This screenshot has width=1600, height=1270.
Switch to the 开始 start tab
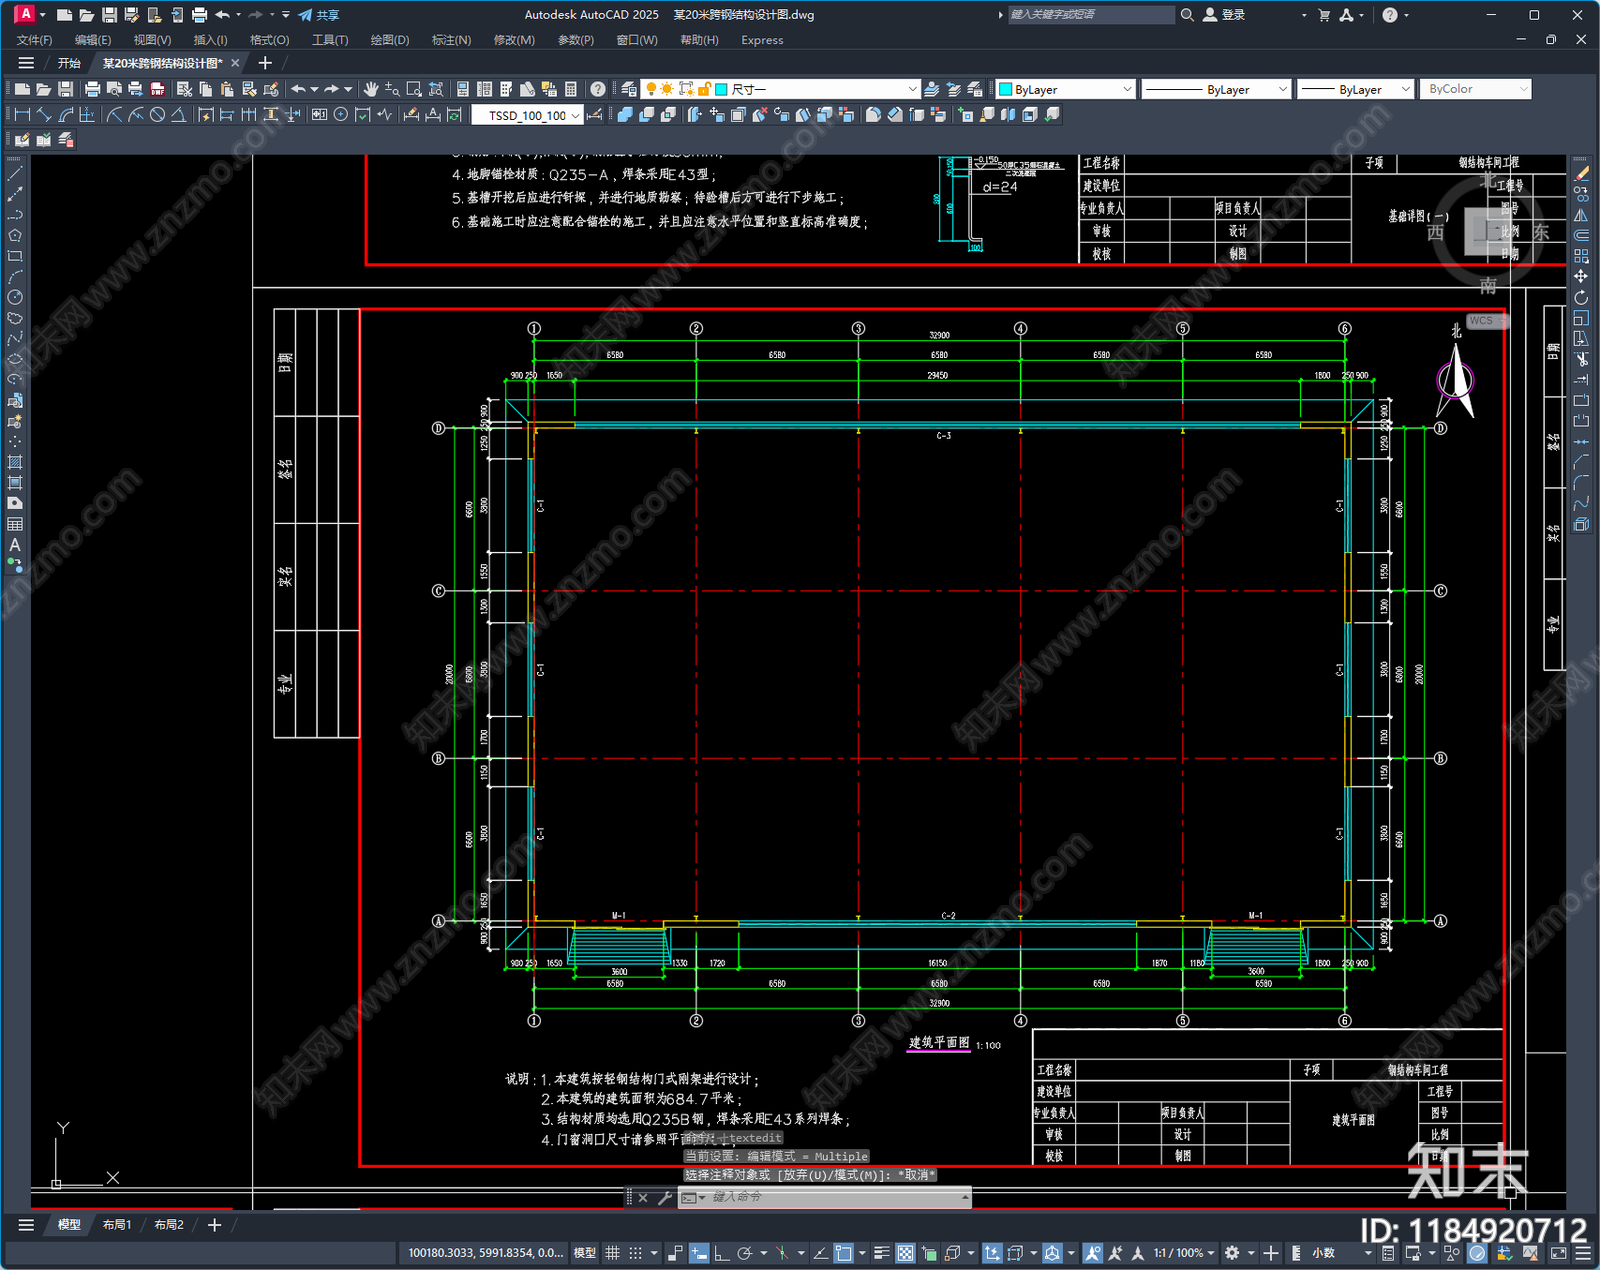(69, 63)
